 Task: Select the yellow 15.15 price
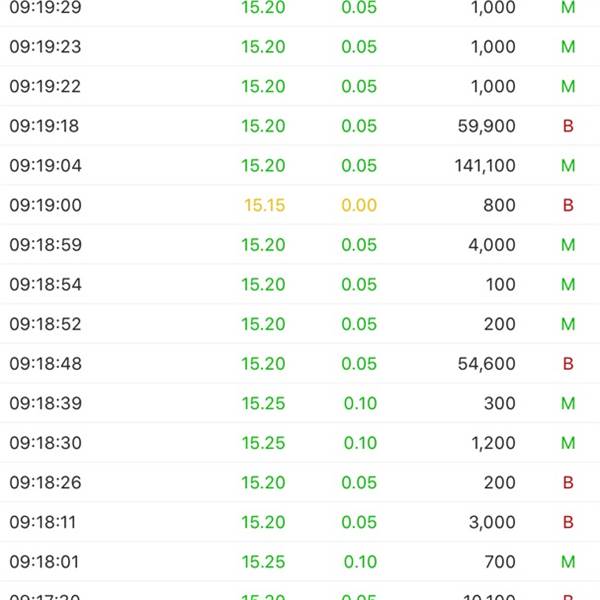click(264, 205)
